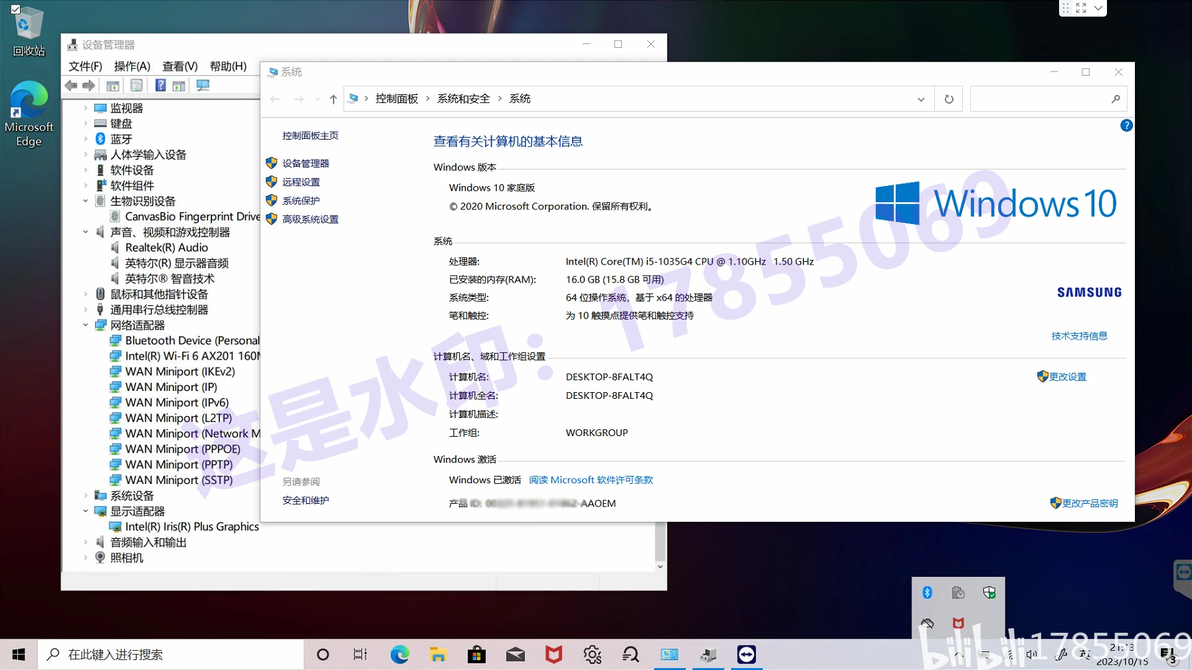Open 系统保护 link
This screenshot has height=670, width=1192.
point(301,201)
